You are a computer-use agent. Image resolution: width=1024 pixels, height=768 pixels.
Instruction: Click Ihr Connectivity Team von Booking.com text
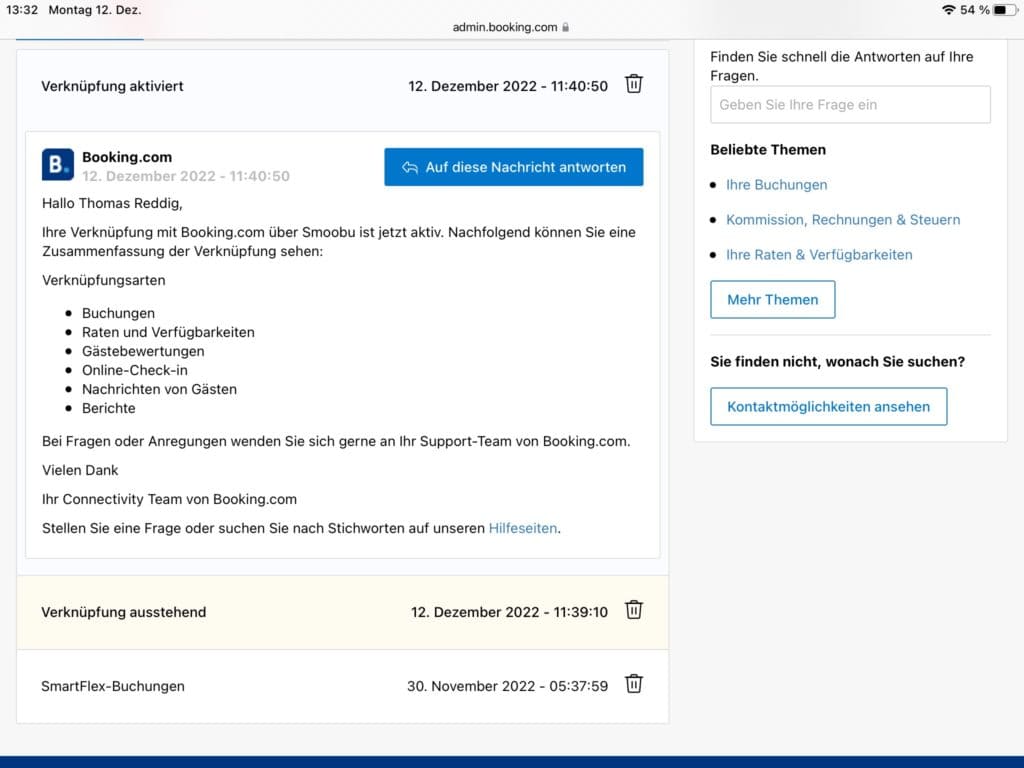(169, 500)
